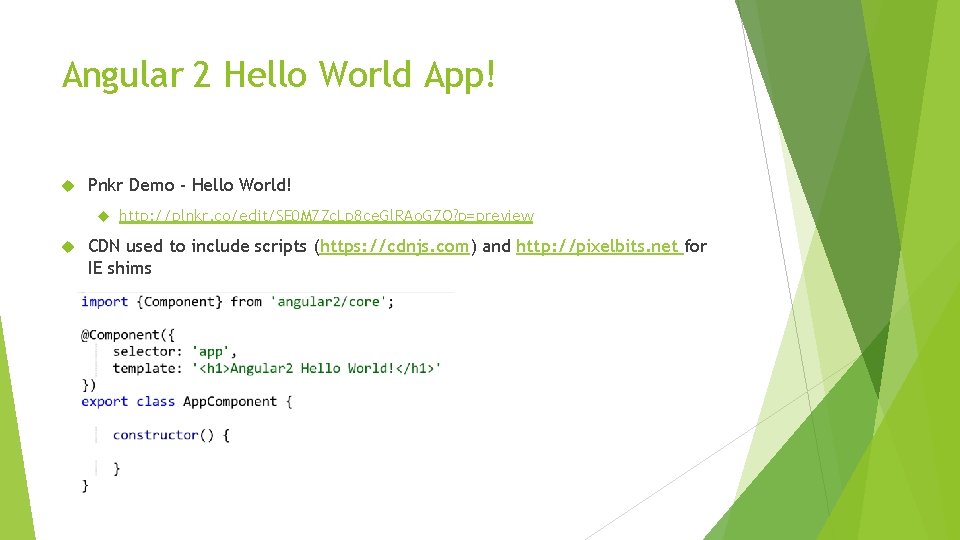
Task: Click the selector: 'app' code line
Action: coord(174,351)
